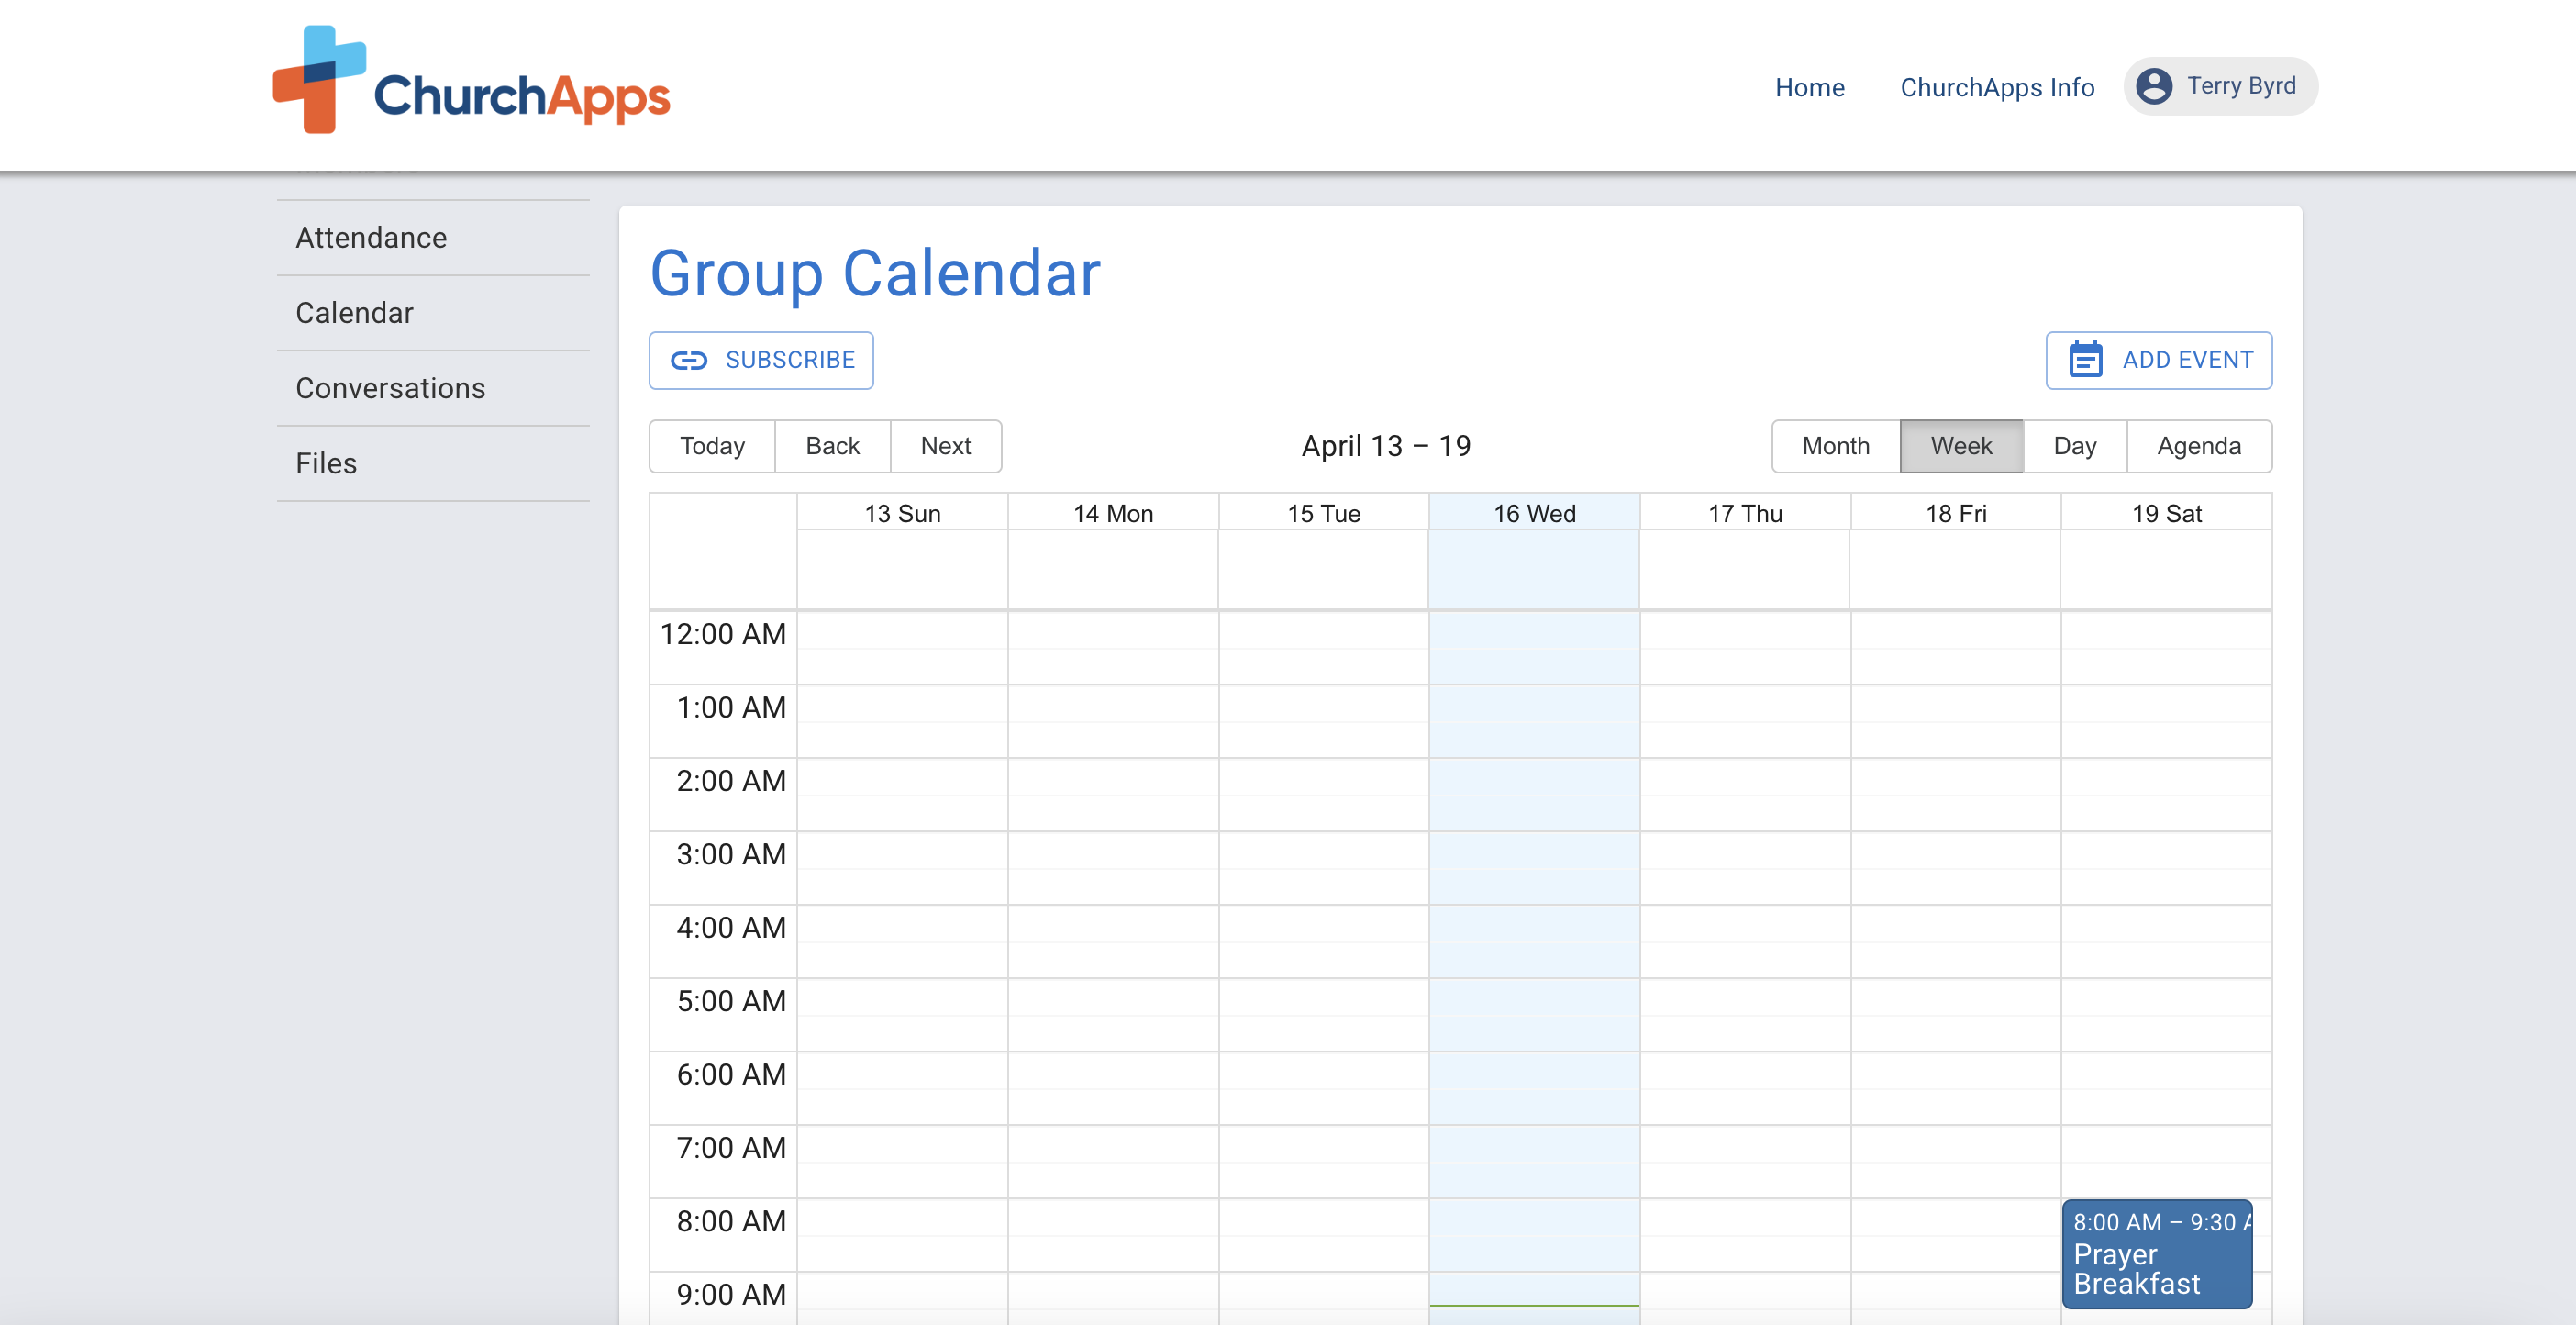
Task: Switch to Day view
Action: (x=2074, y=446)
